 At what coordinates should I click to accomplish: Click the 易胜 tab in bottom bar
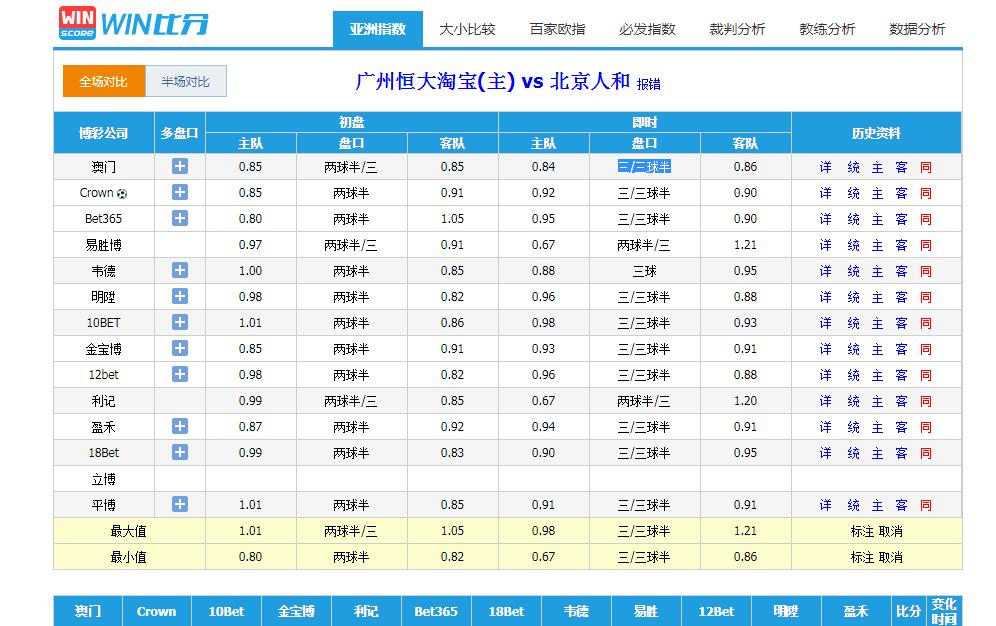pos(646,611)
